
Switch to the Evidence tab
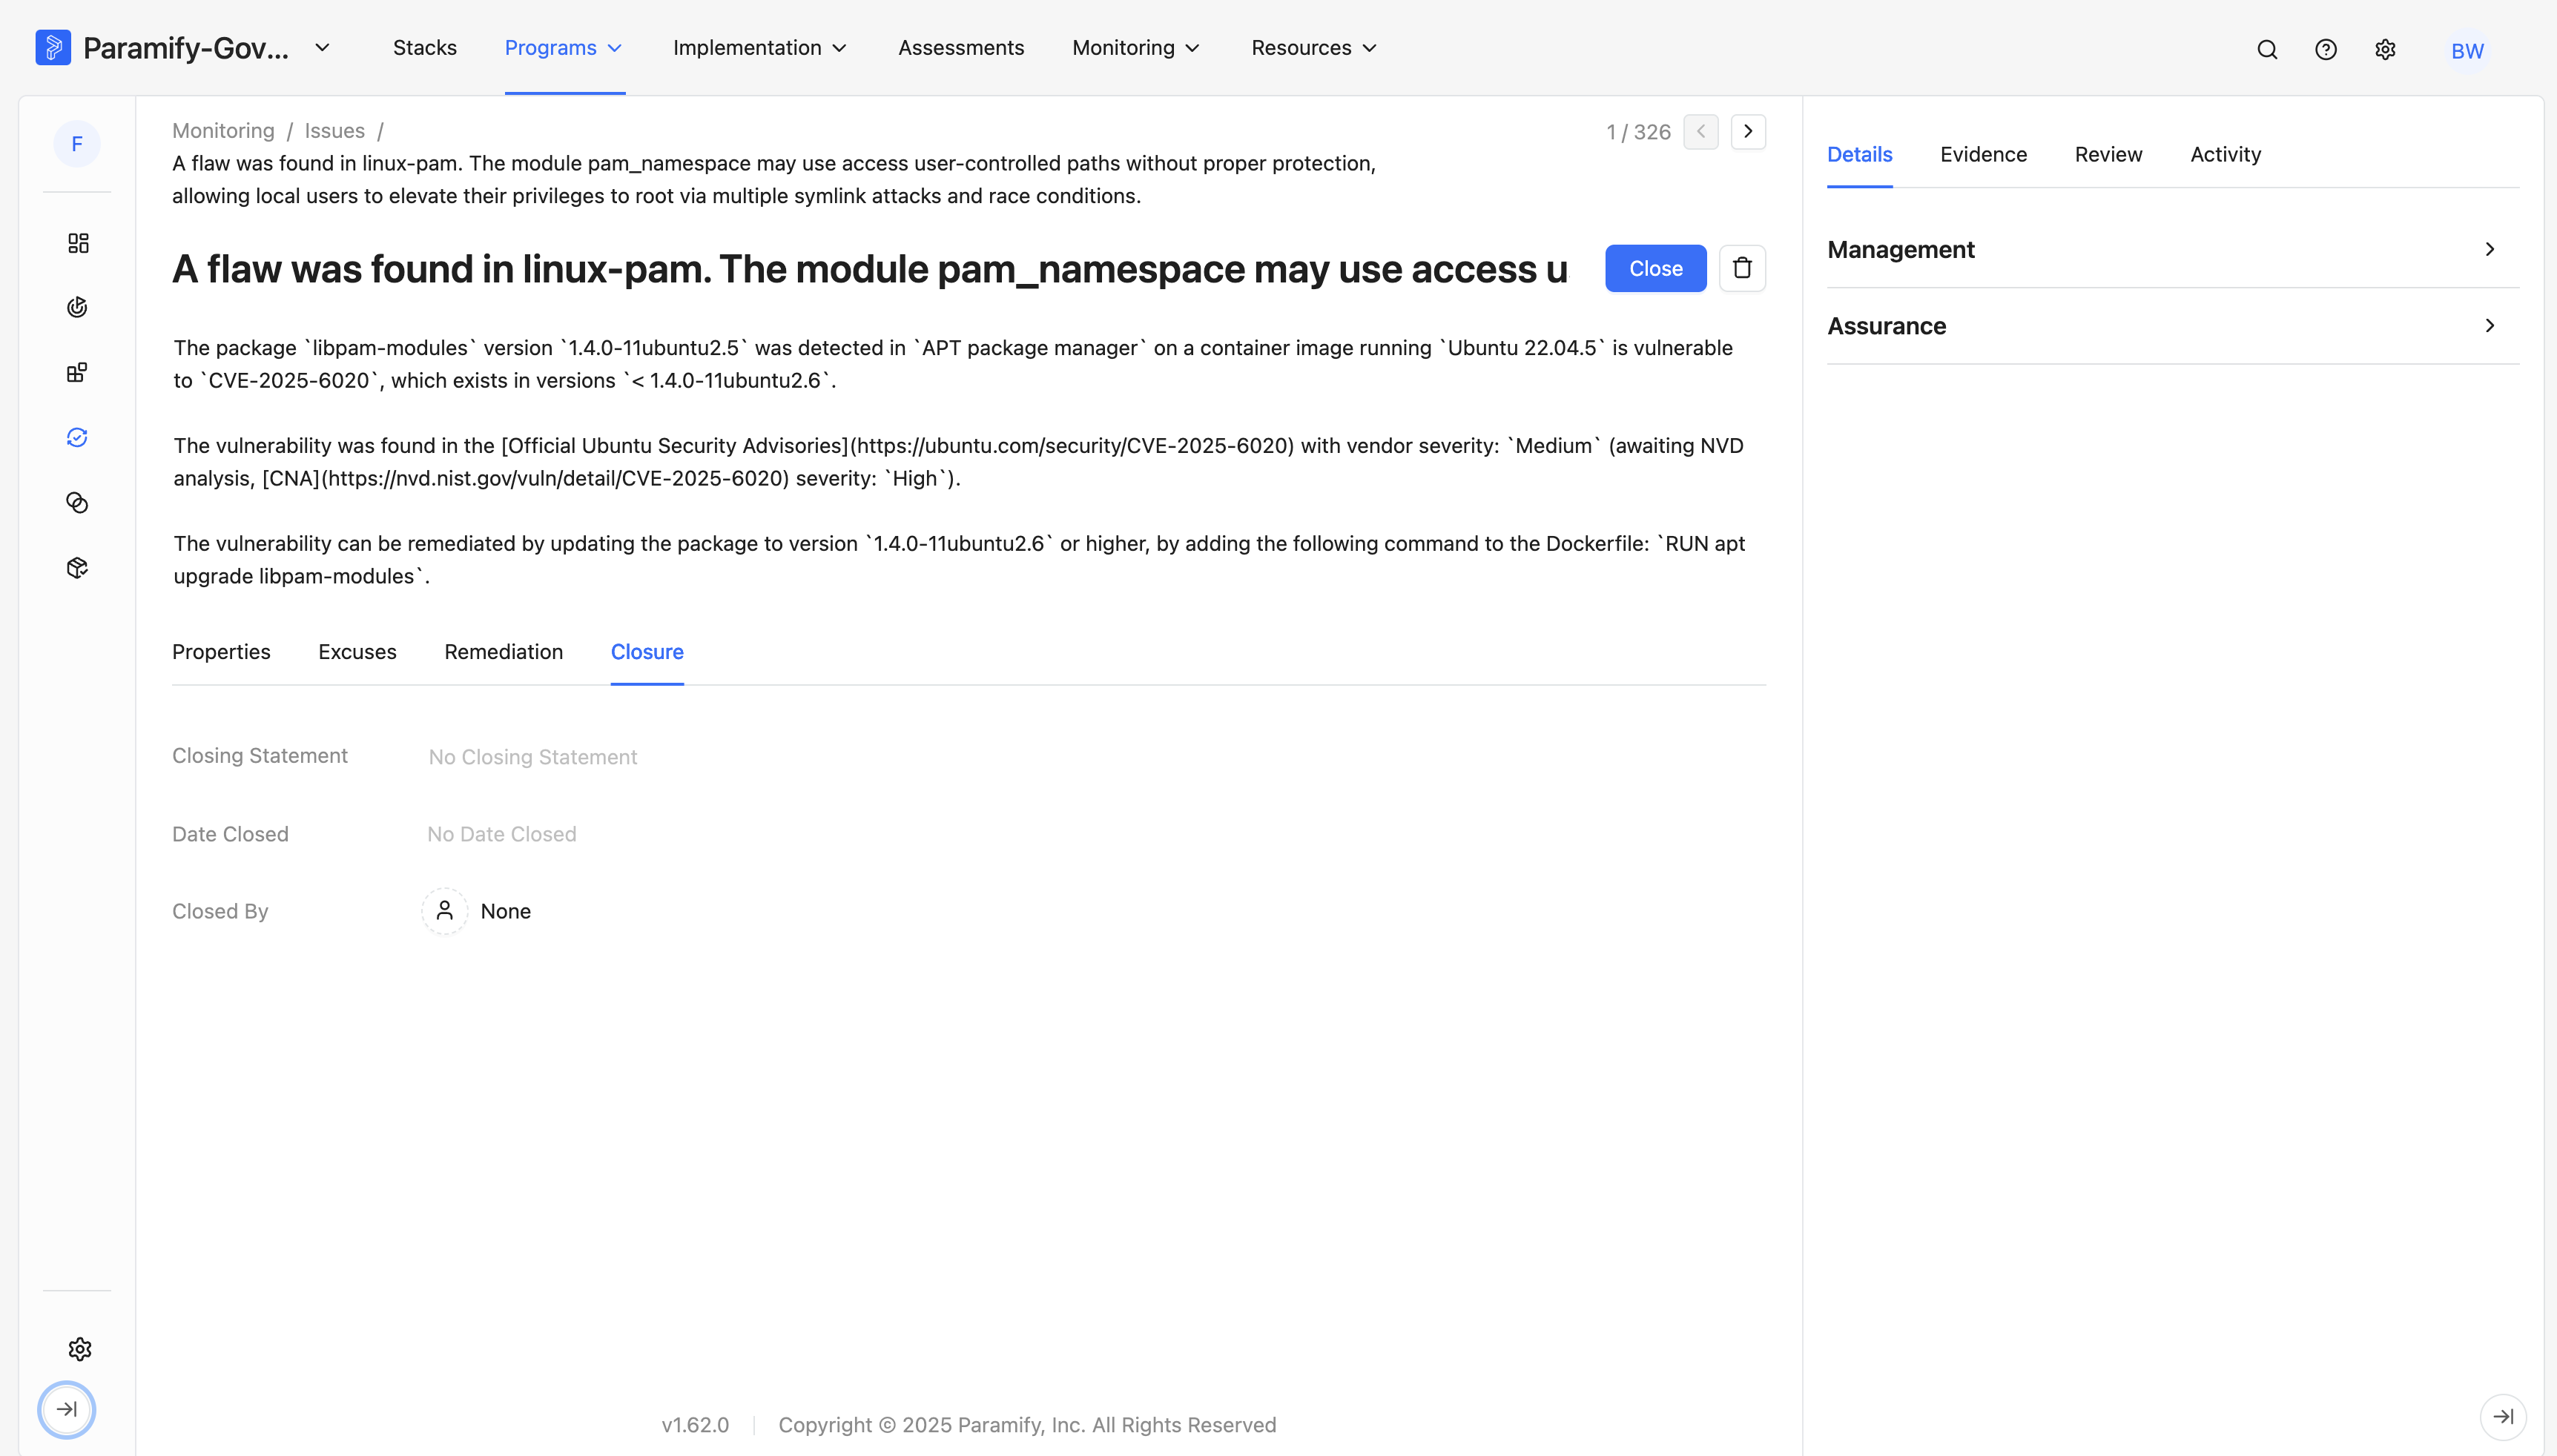click(1983, 154)
